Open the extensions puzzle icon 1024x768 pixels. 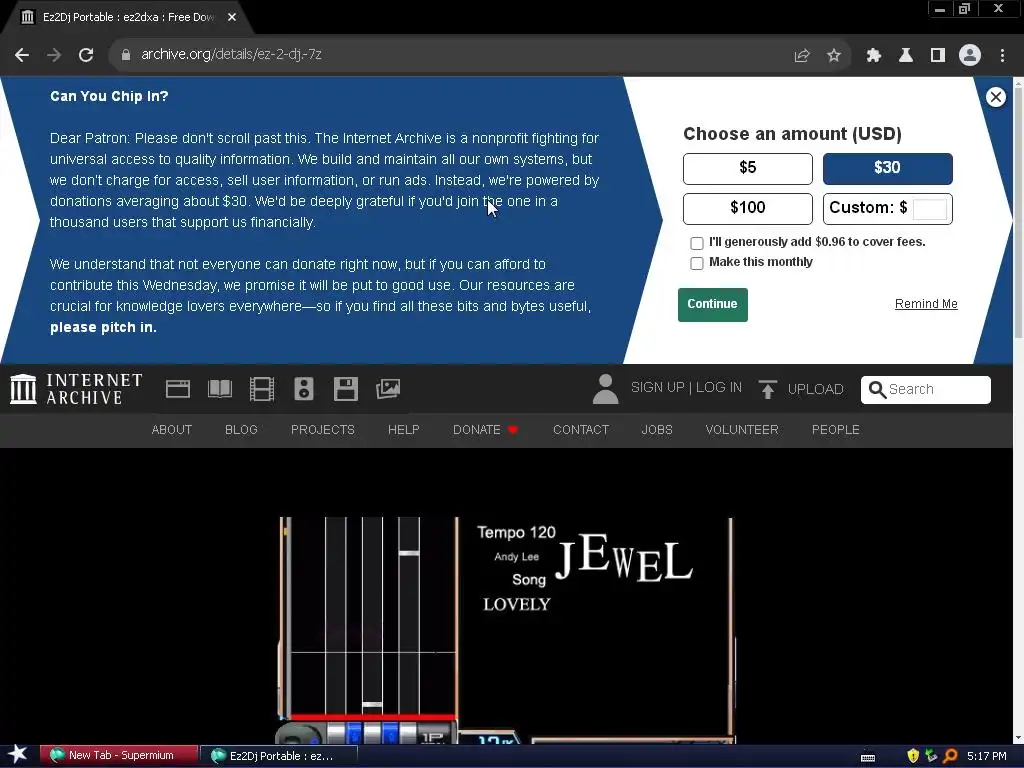click(x=874, y=55)
